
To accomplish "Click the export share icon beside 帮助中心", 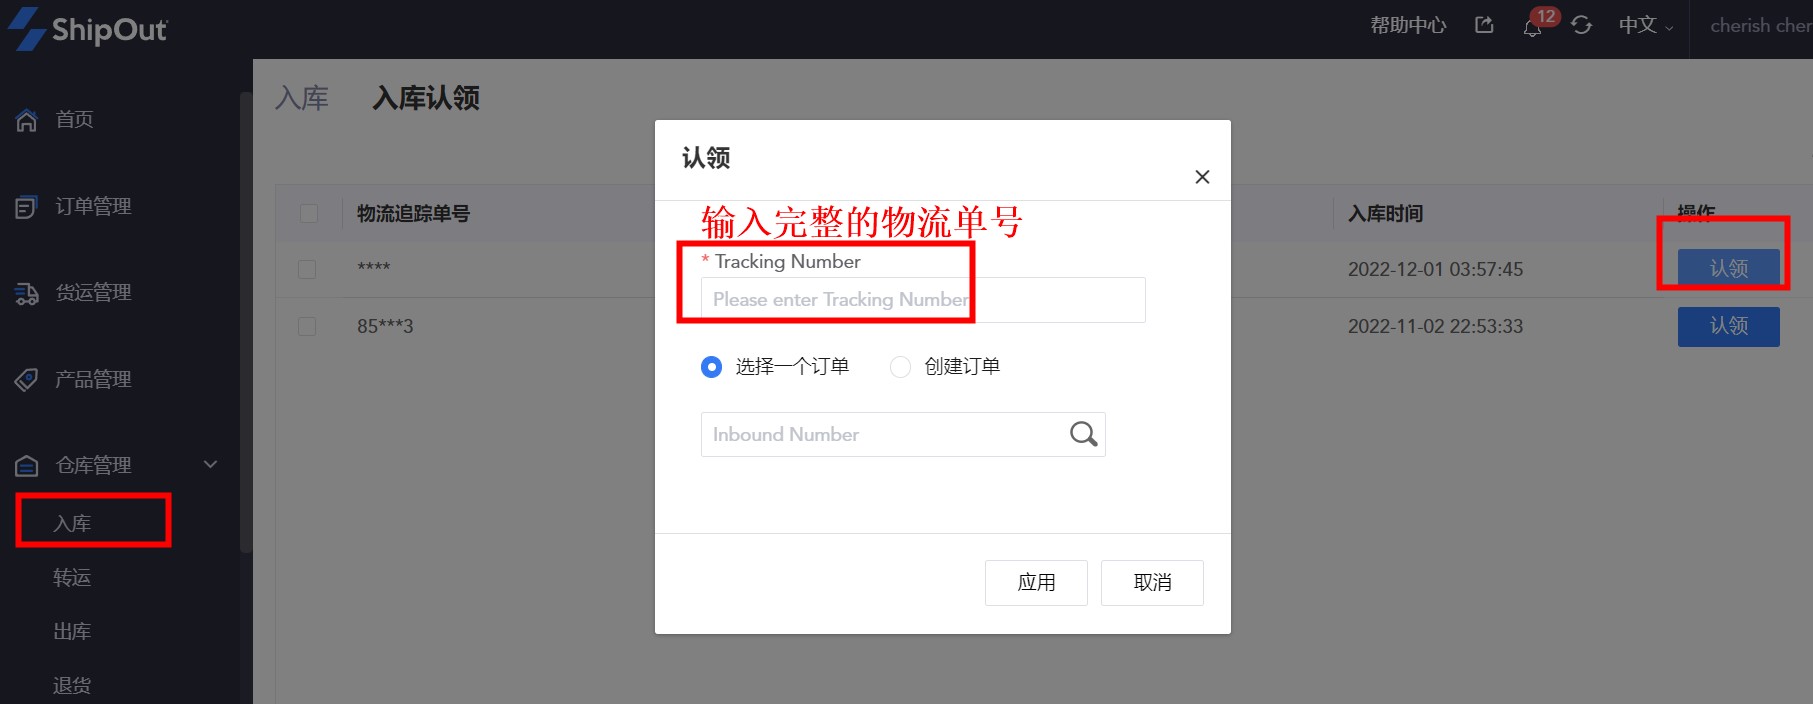I will pyautogui.click(x=1484, y=25).
